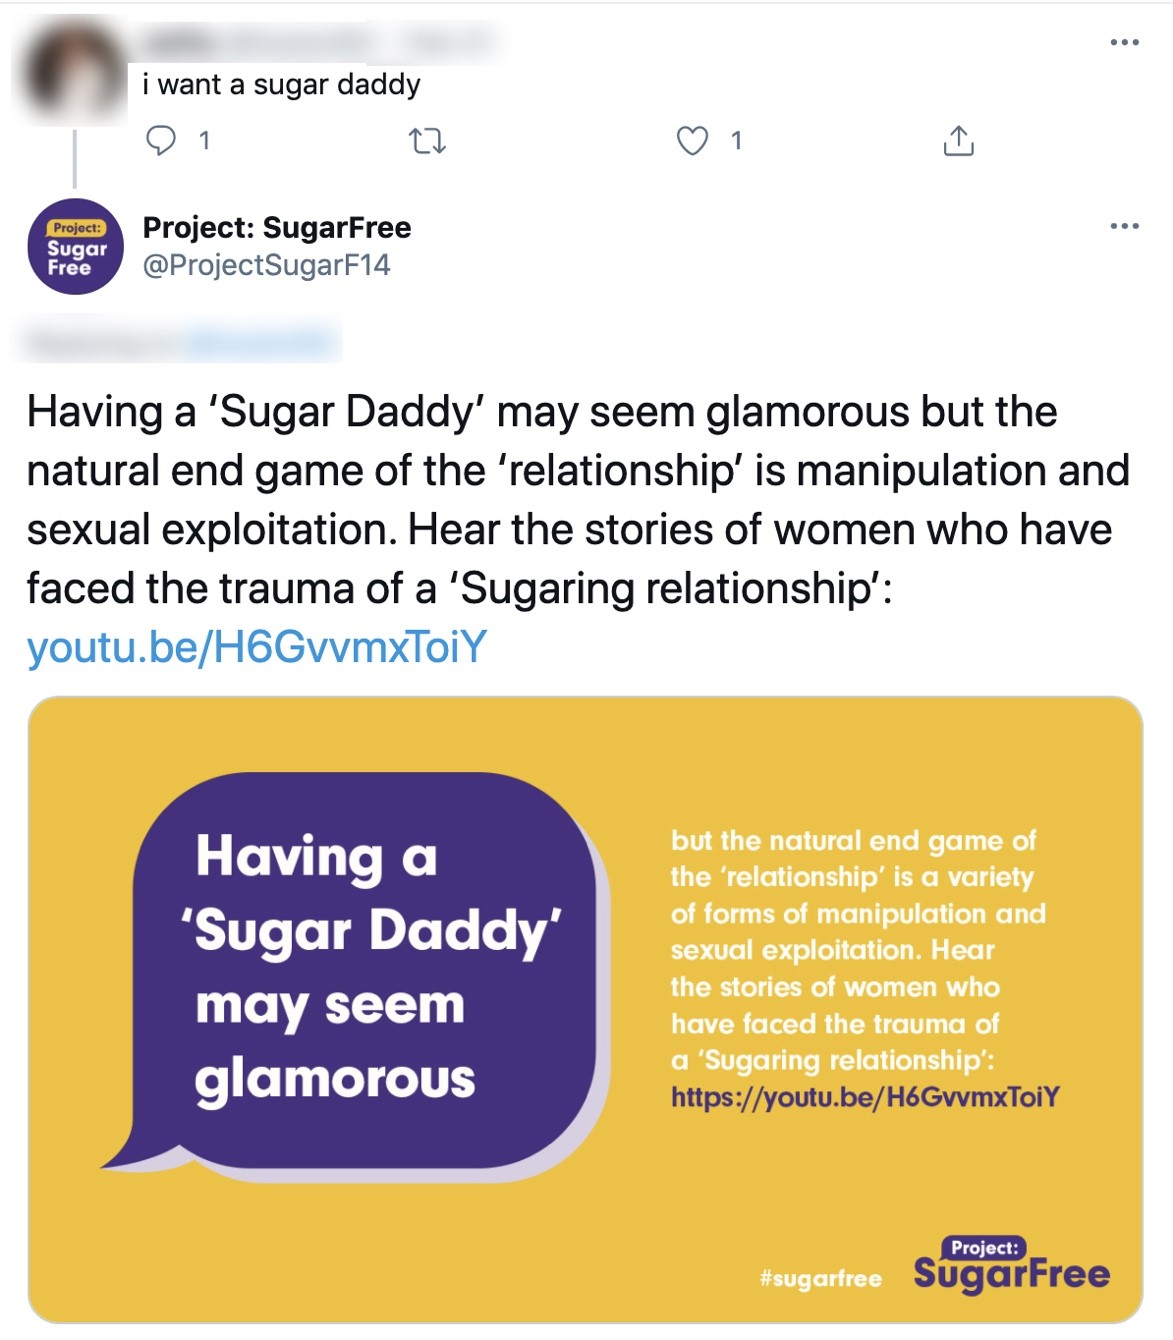Click the #sugarfree hashtag in the image
1173x1340 pixels.
pyautogui.click(x=820, y=1278)
